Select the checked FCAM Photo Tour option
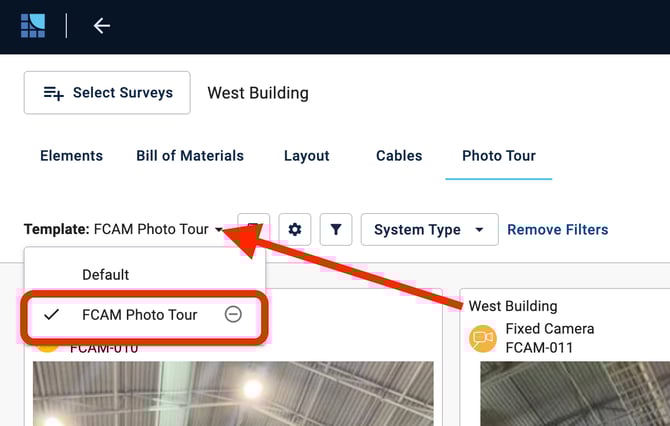The height and width of the screenshot is (426, 670). click(139, 314)
